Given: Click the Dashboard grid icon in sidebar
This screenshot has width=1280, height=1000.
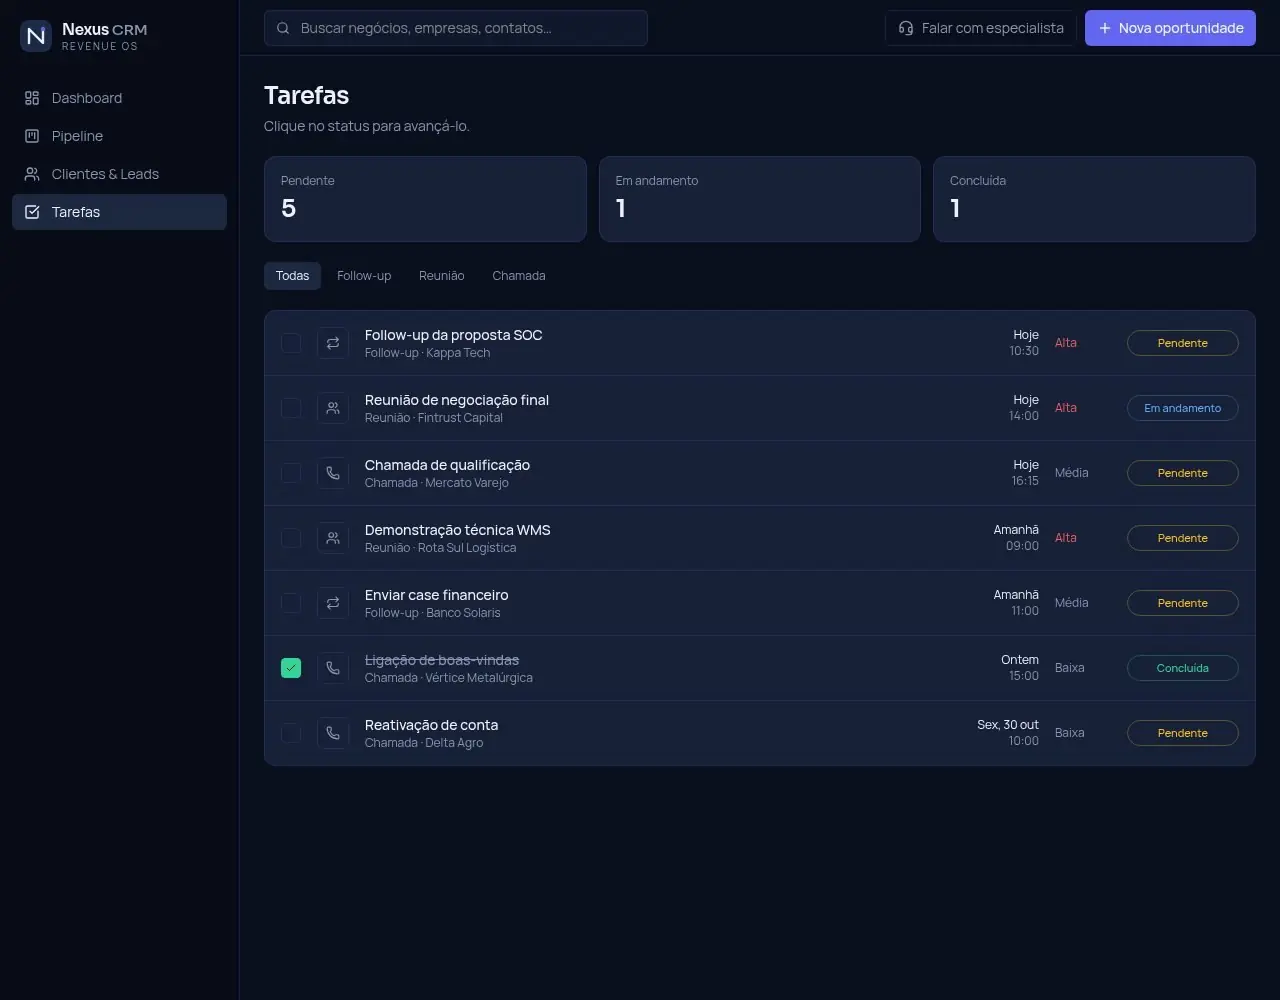Looking at the screenshot, I should 32,98.
